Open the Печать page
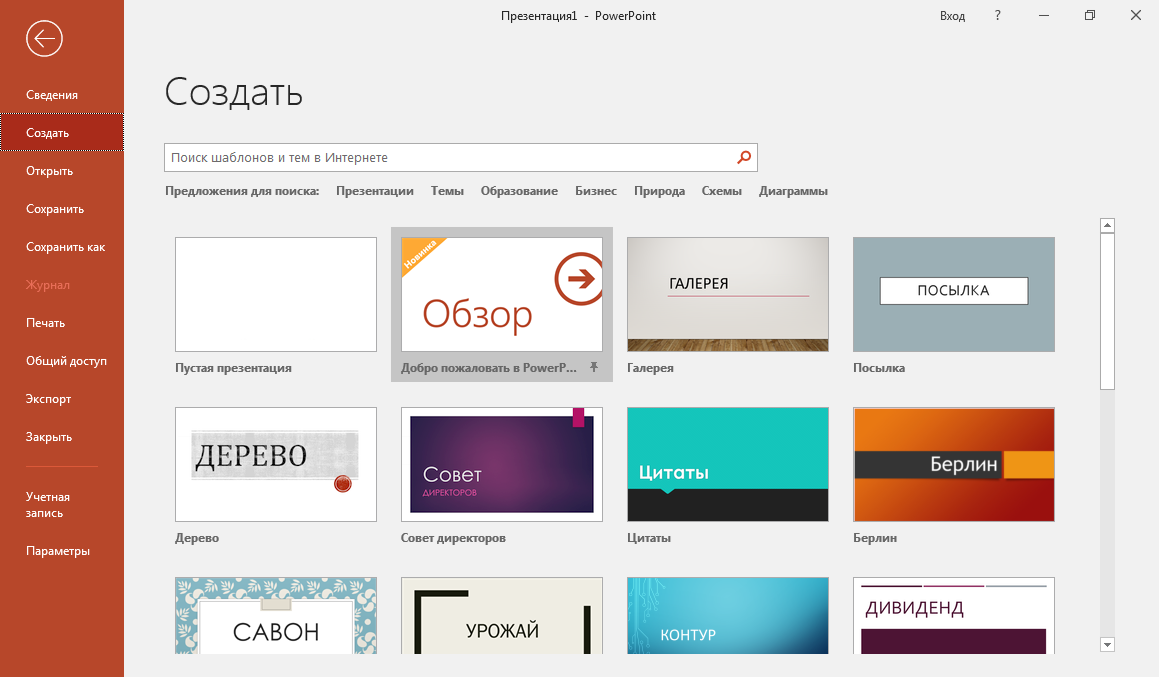Viewport: 1159px width, 677px height. point(62,323)
